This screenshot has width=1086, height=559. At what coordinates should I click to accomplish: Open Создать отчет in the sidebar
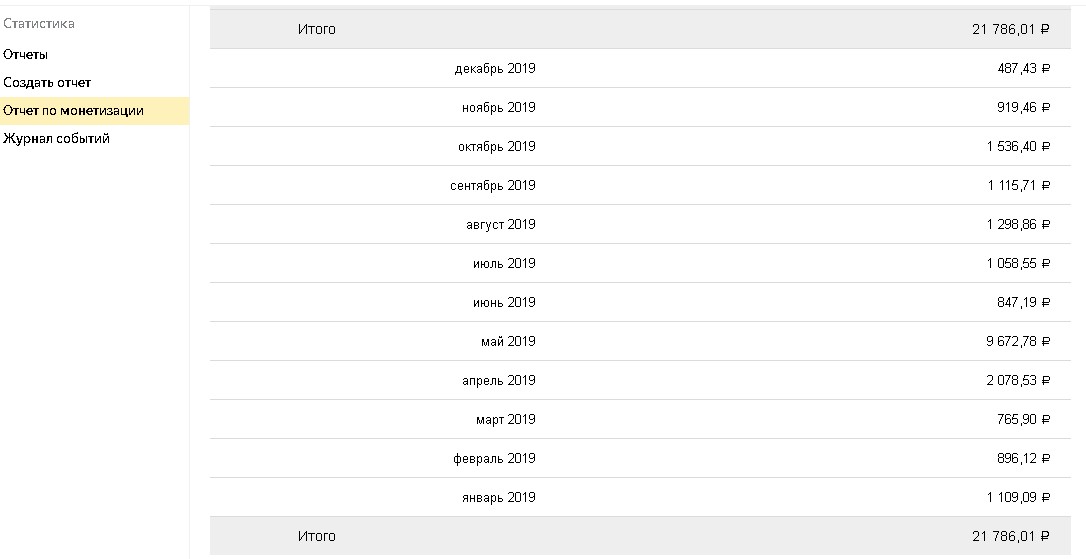[x=47, y=82]
